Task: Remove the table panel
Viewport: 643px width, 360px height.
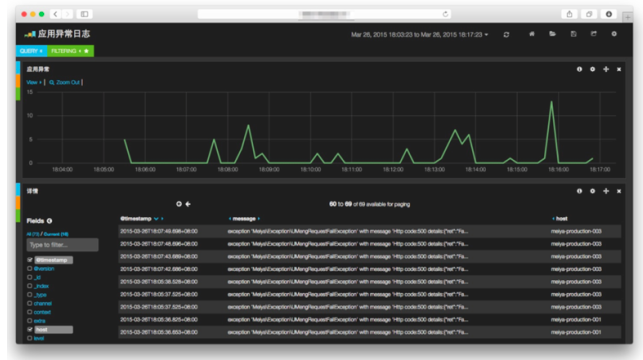Action: [619, 191]
